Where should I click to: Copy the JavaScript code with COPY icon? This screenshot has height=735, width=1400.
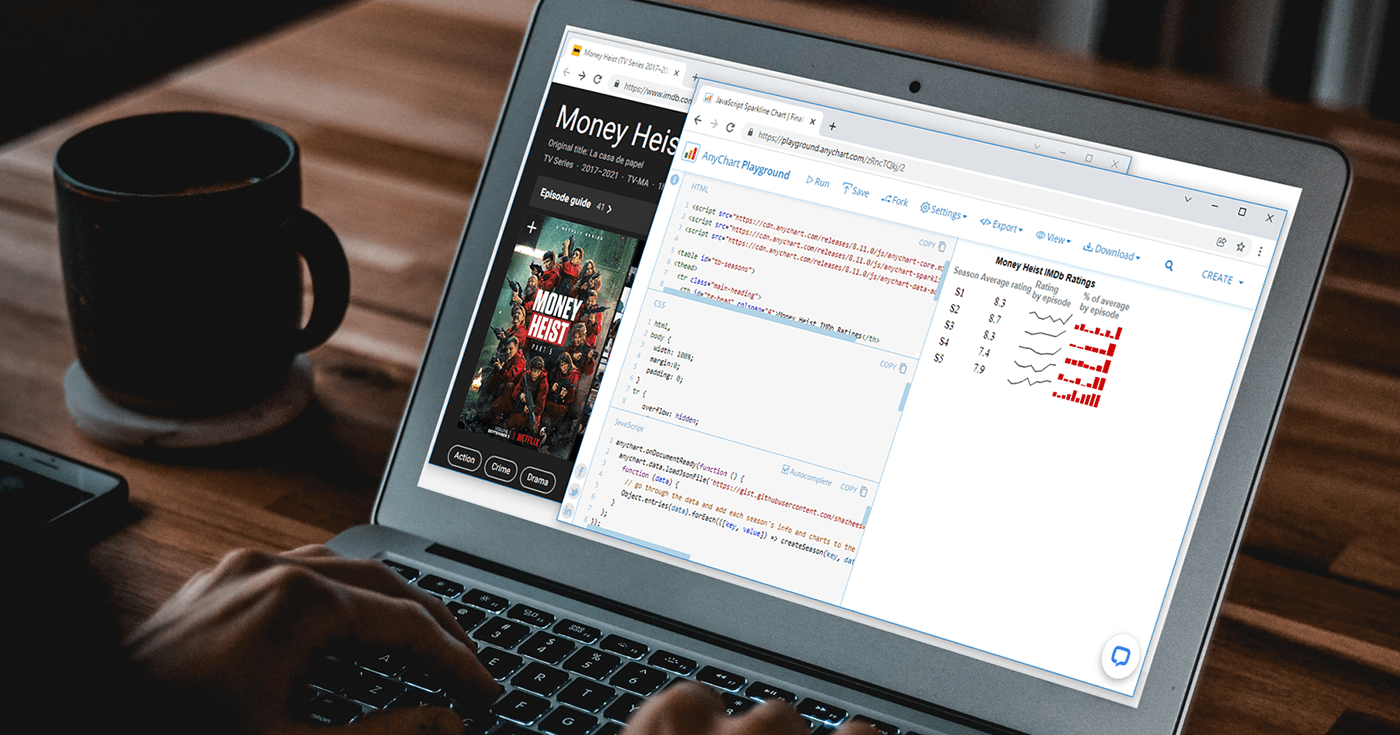pos(853,489)
